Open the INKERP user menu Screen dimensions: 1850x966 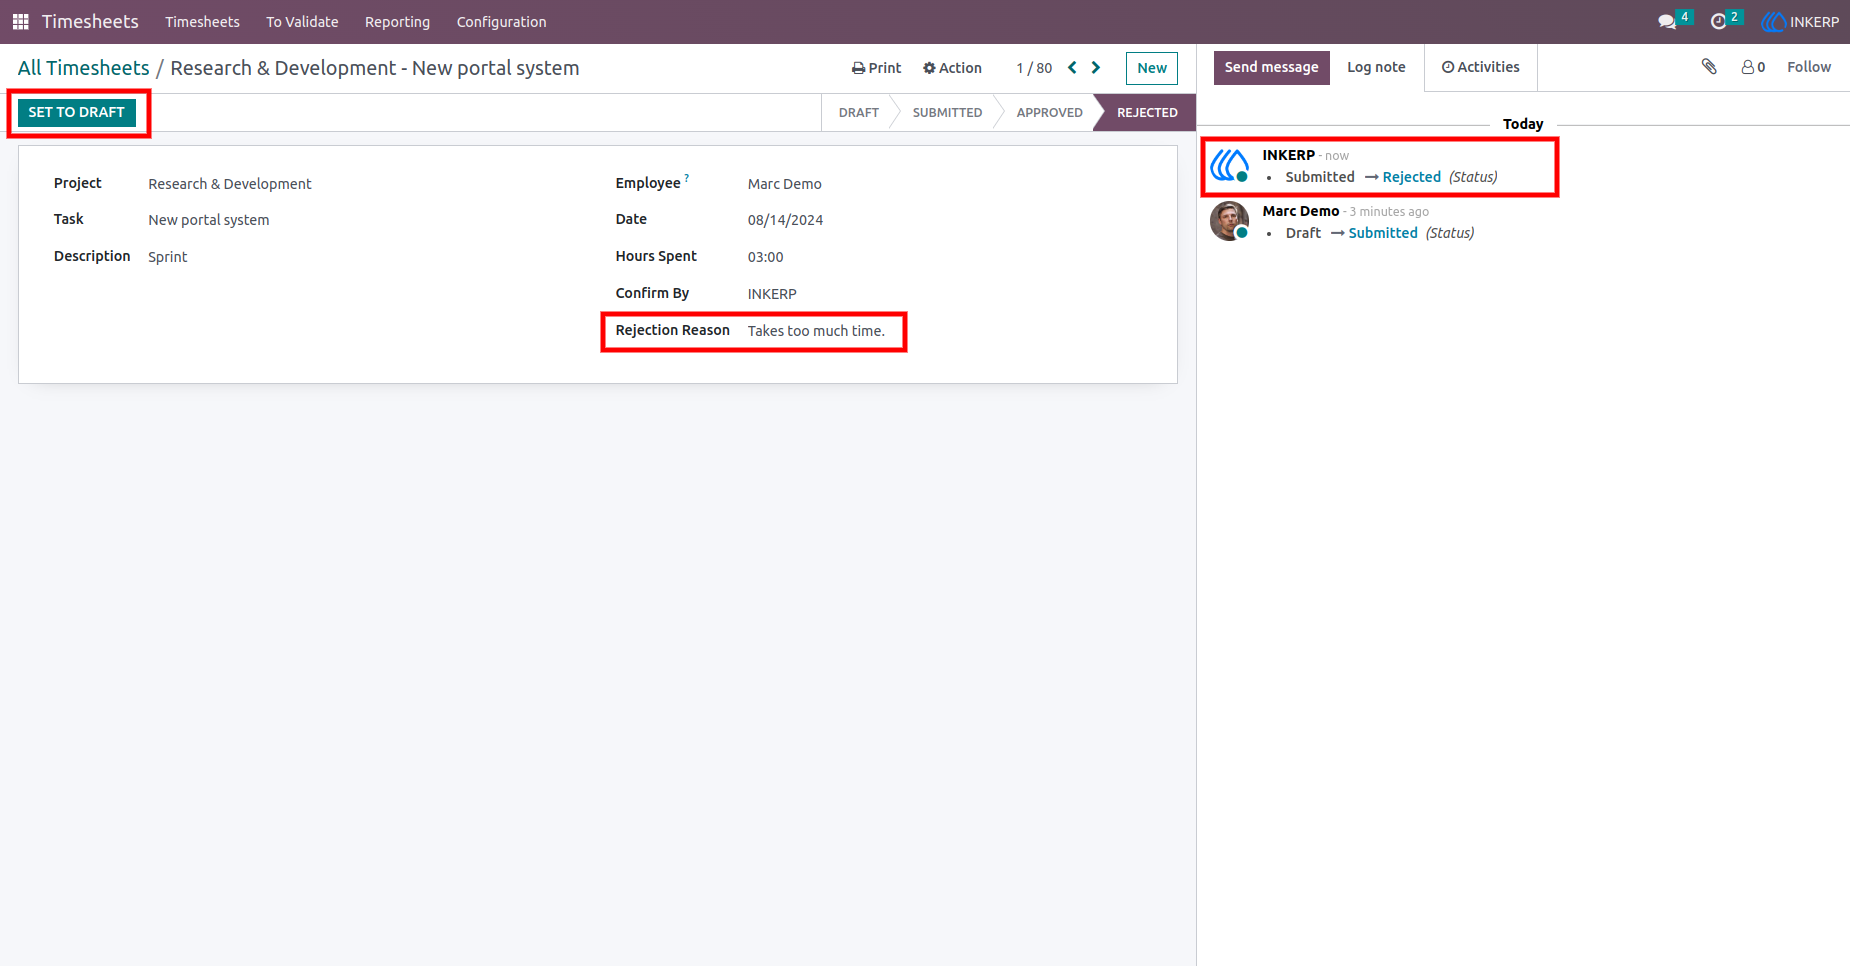tap(1800, 21)
